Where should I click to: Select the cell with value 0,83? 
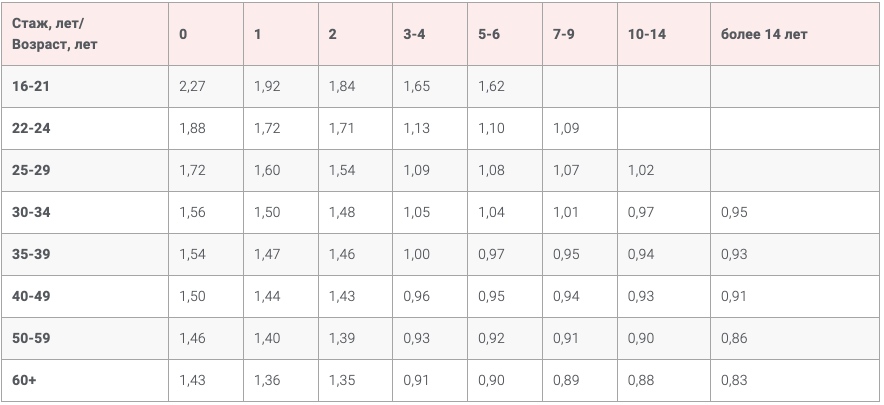tap(734, 381)
